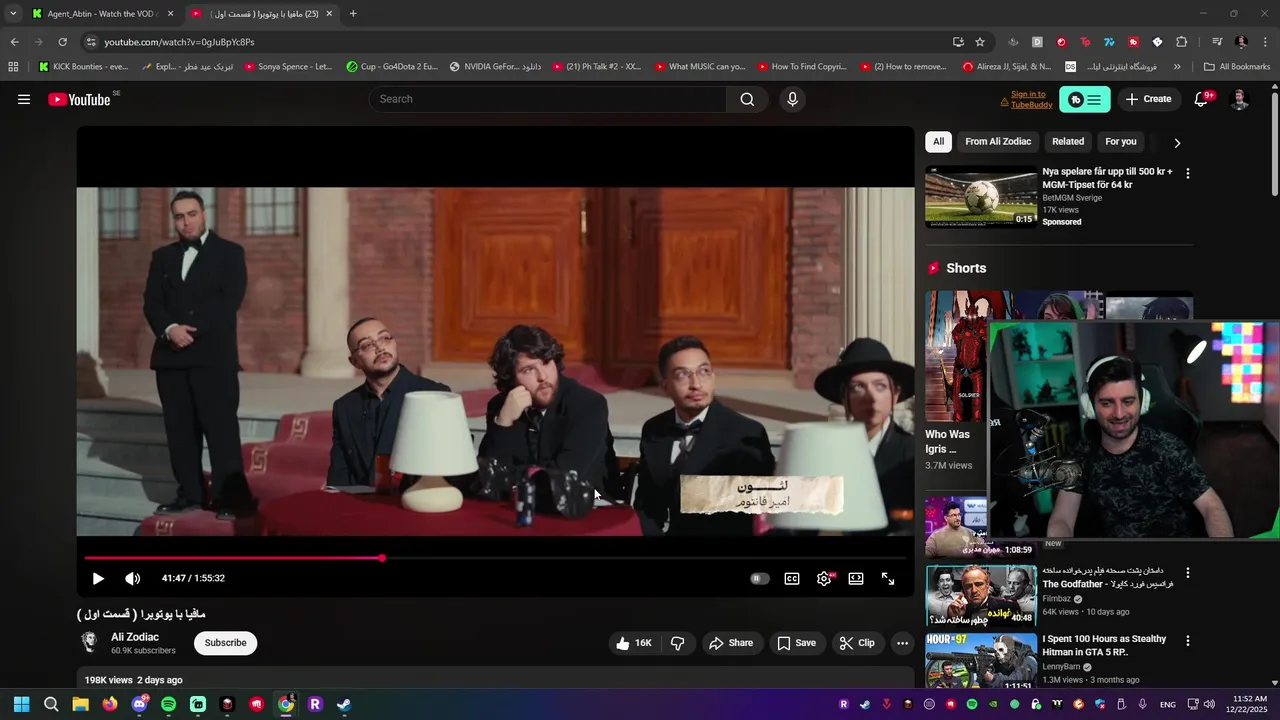Save the video to playlist

coord(796,643)
